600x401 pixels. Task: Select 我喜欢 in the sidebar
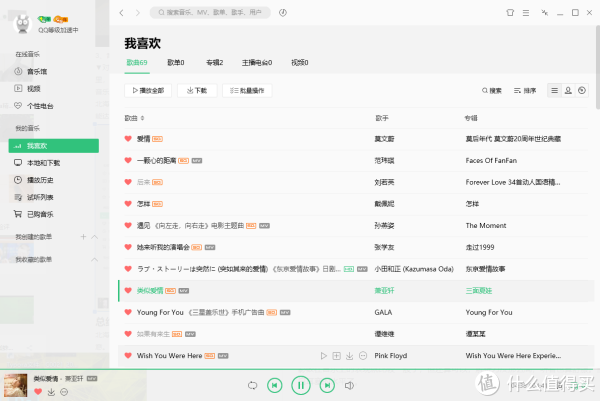pyautogui.click(x=54, y=146)
